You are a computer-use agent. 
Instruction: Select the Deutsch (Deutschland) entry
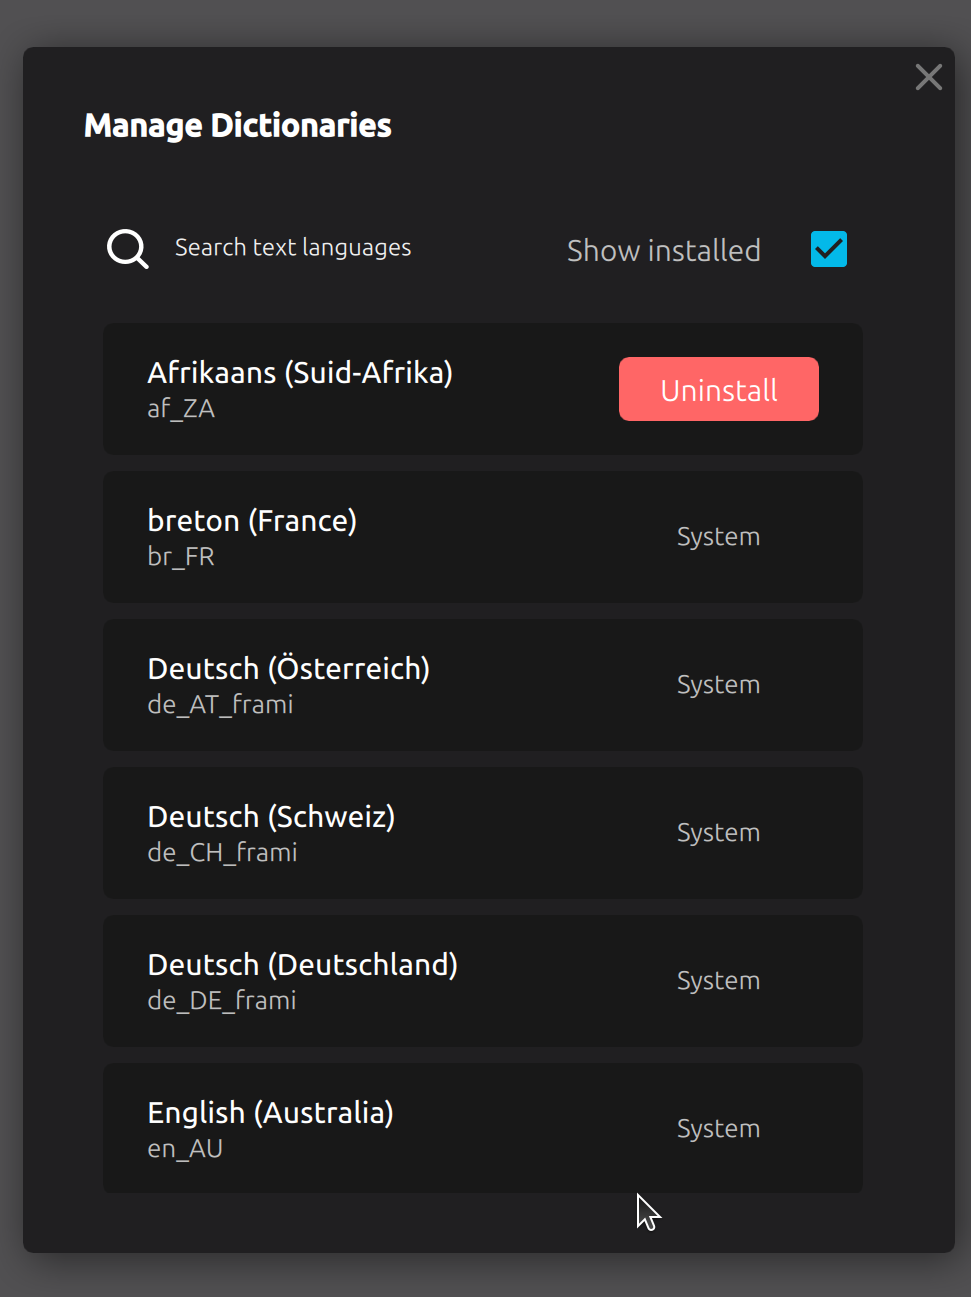[483, 981]
